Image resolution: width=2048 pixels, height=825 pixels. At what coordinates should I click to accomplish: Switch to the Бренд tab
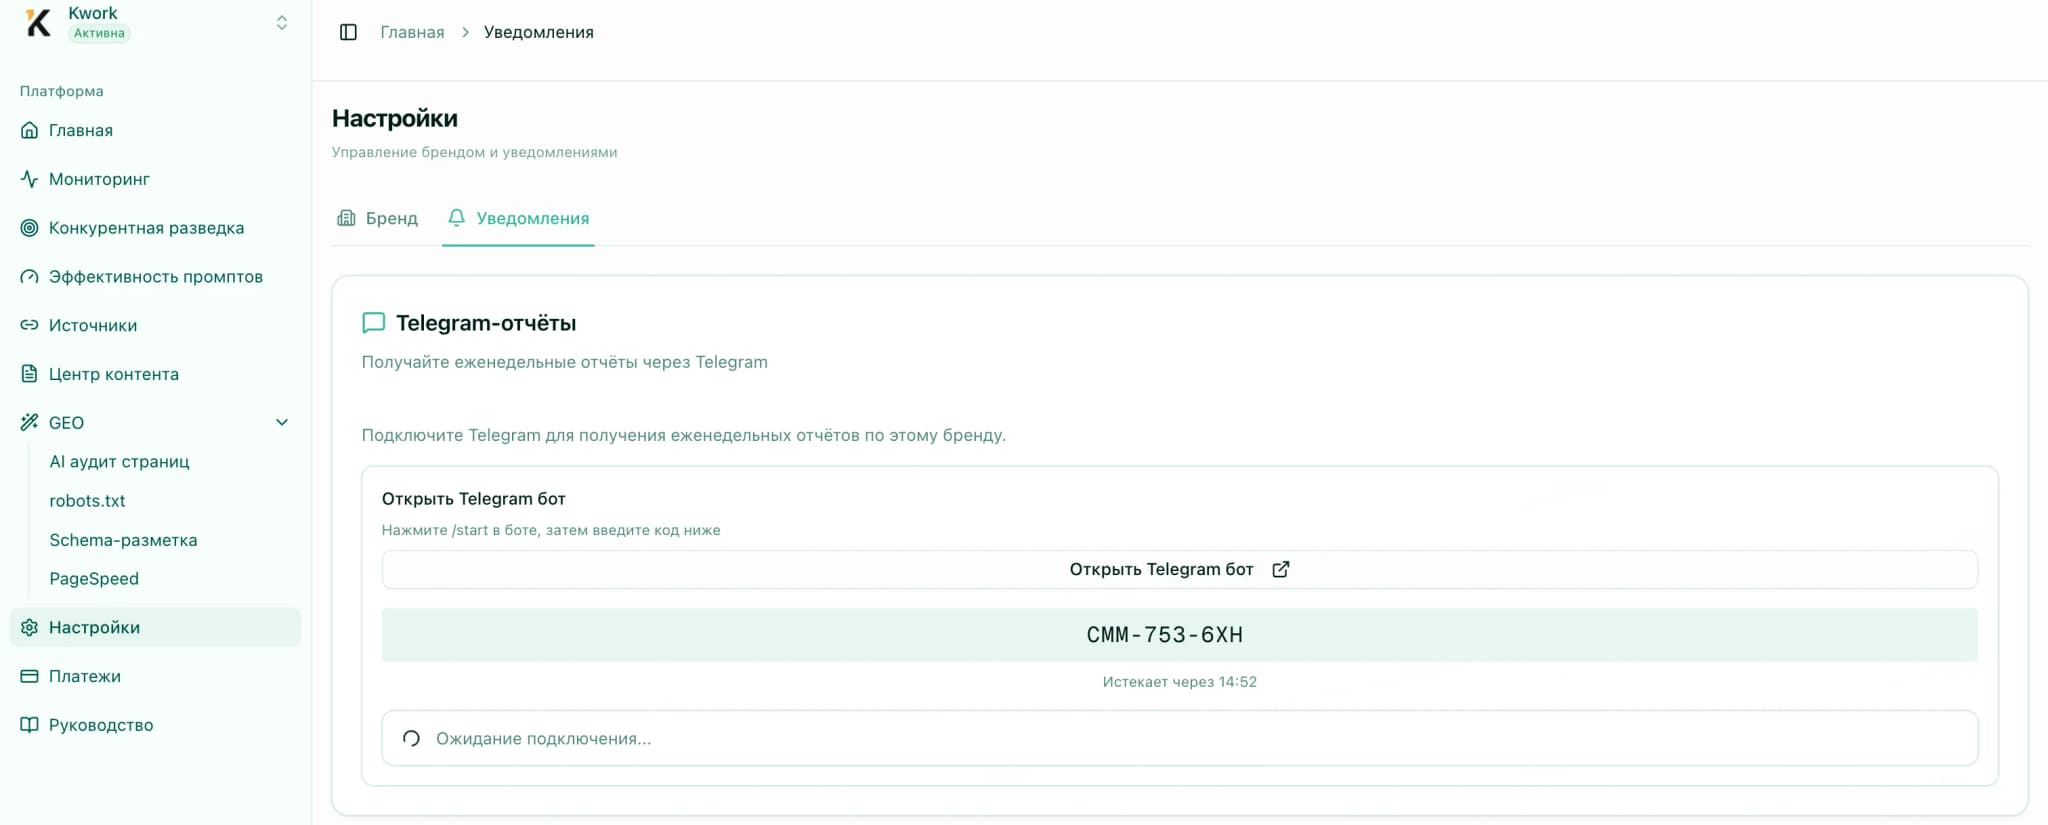point(378,218)
